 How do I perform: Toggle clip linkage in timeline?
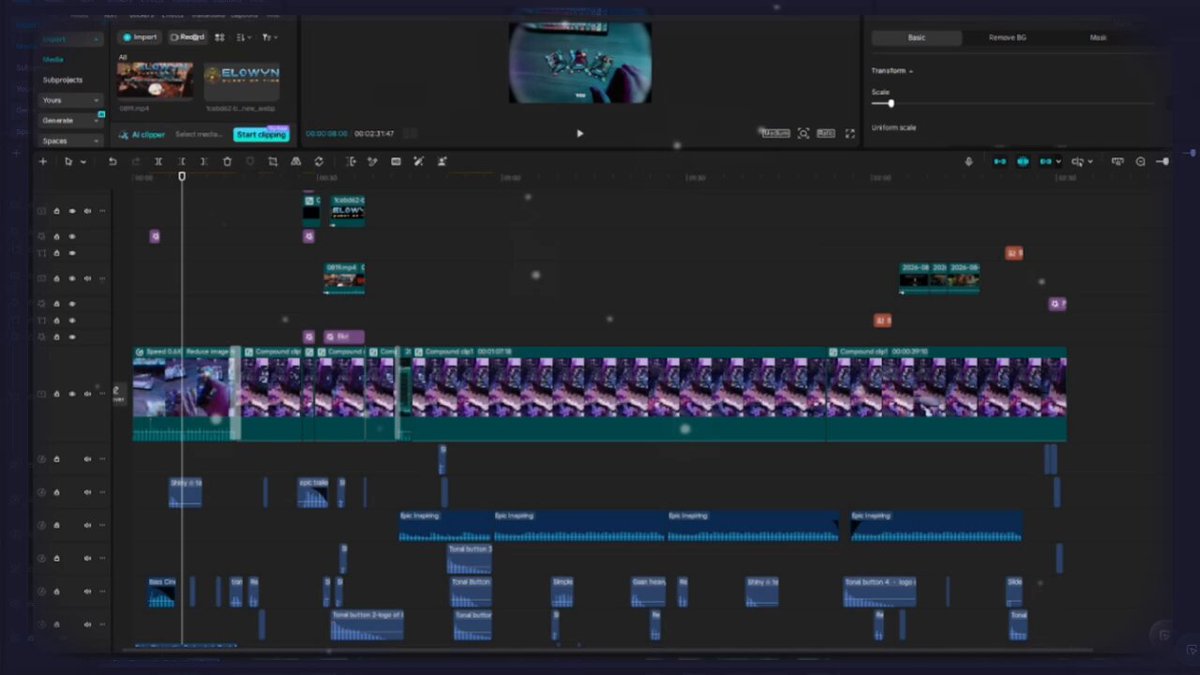point(1047,161)
